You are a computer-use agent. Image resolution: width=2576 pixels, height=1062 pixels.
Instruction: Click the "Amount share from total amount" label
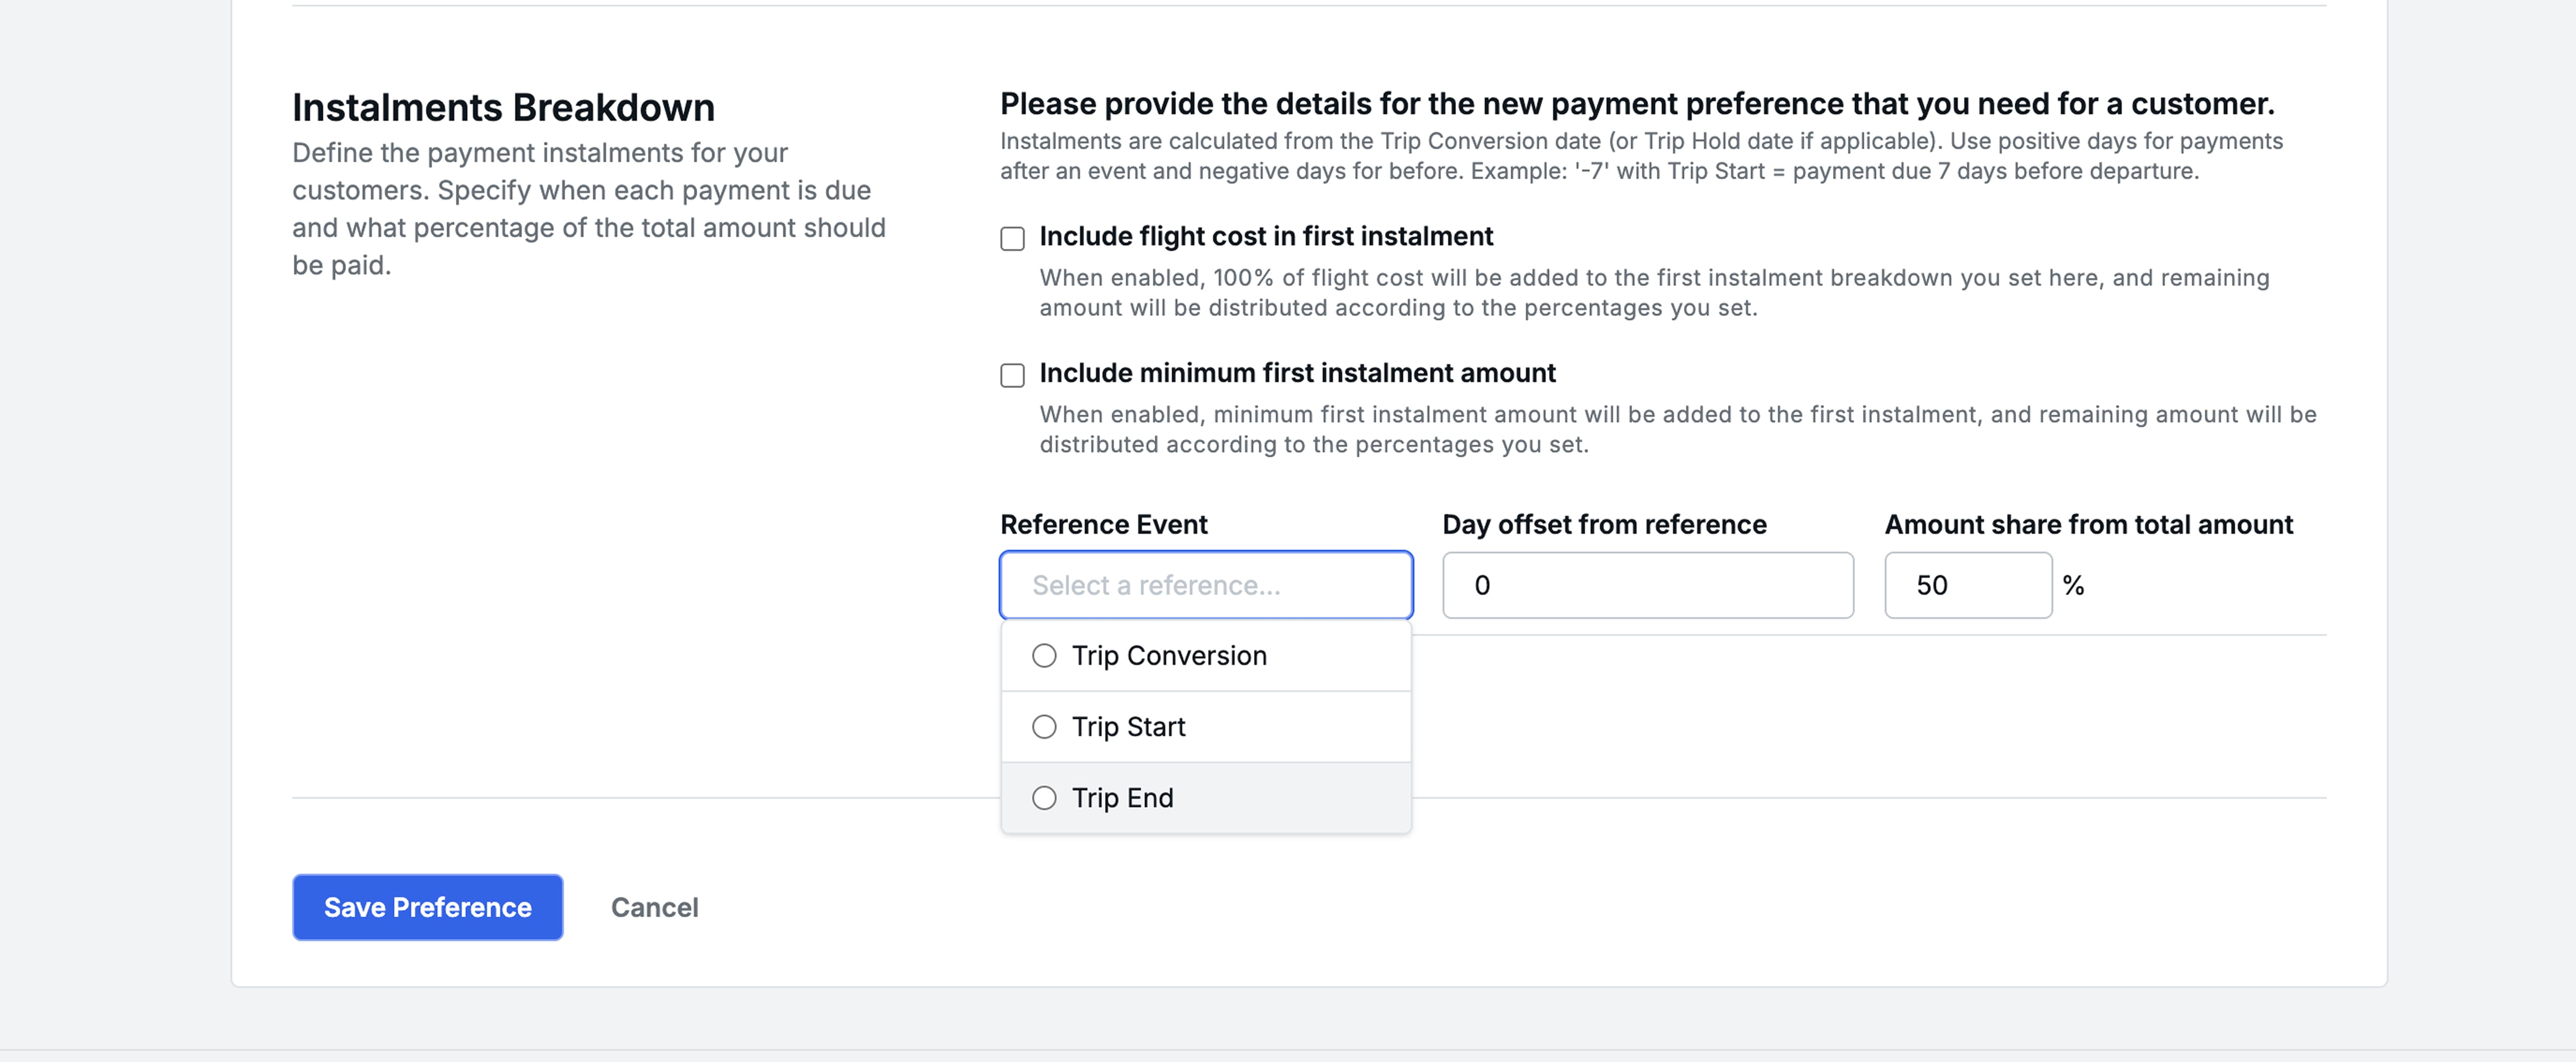click(x=2088, y=524)
